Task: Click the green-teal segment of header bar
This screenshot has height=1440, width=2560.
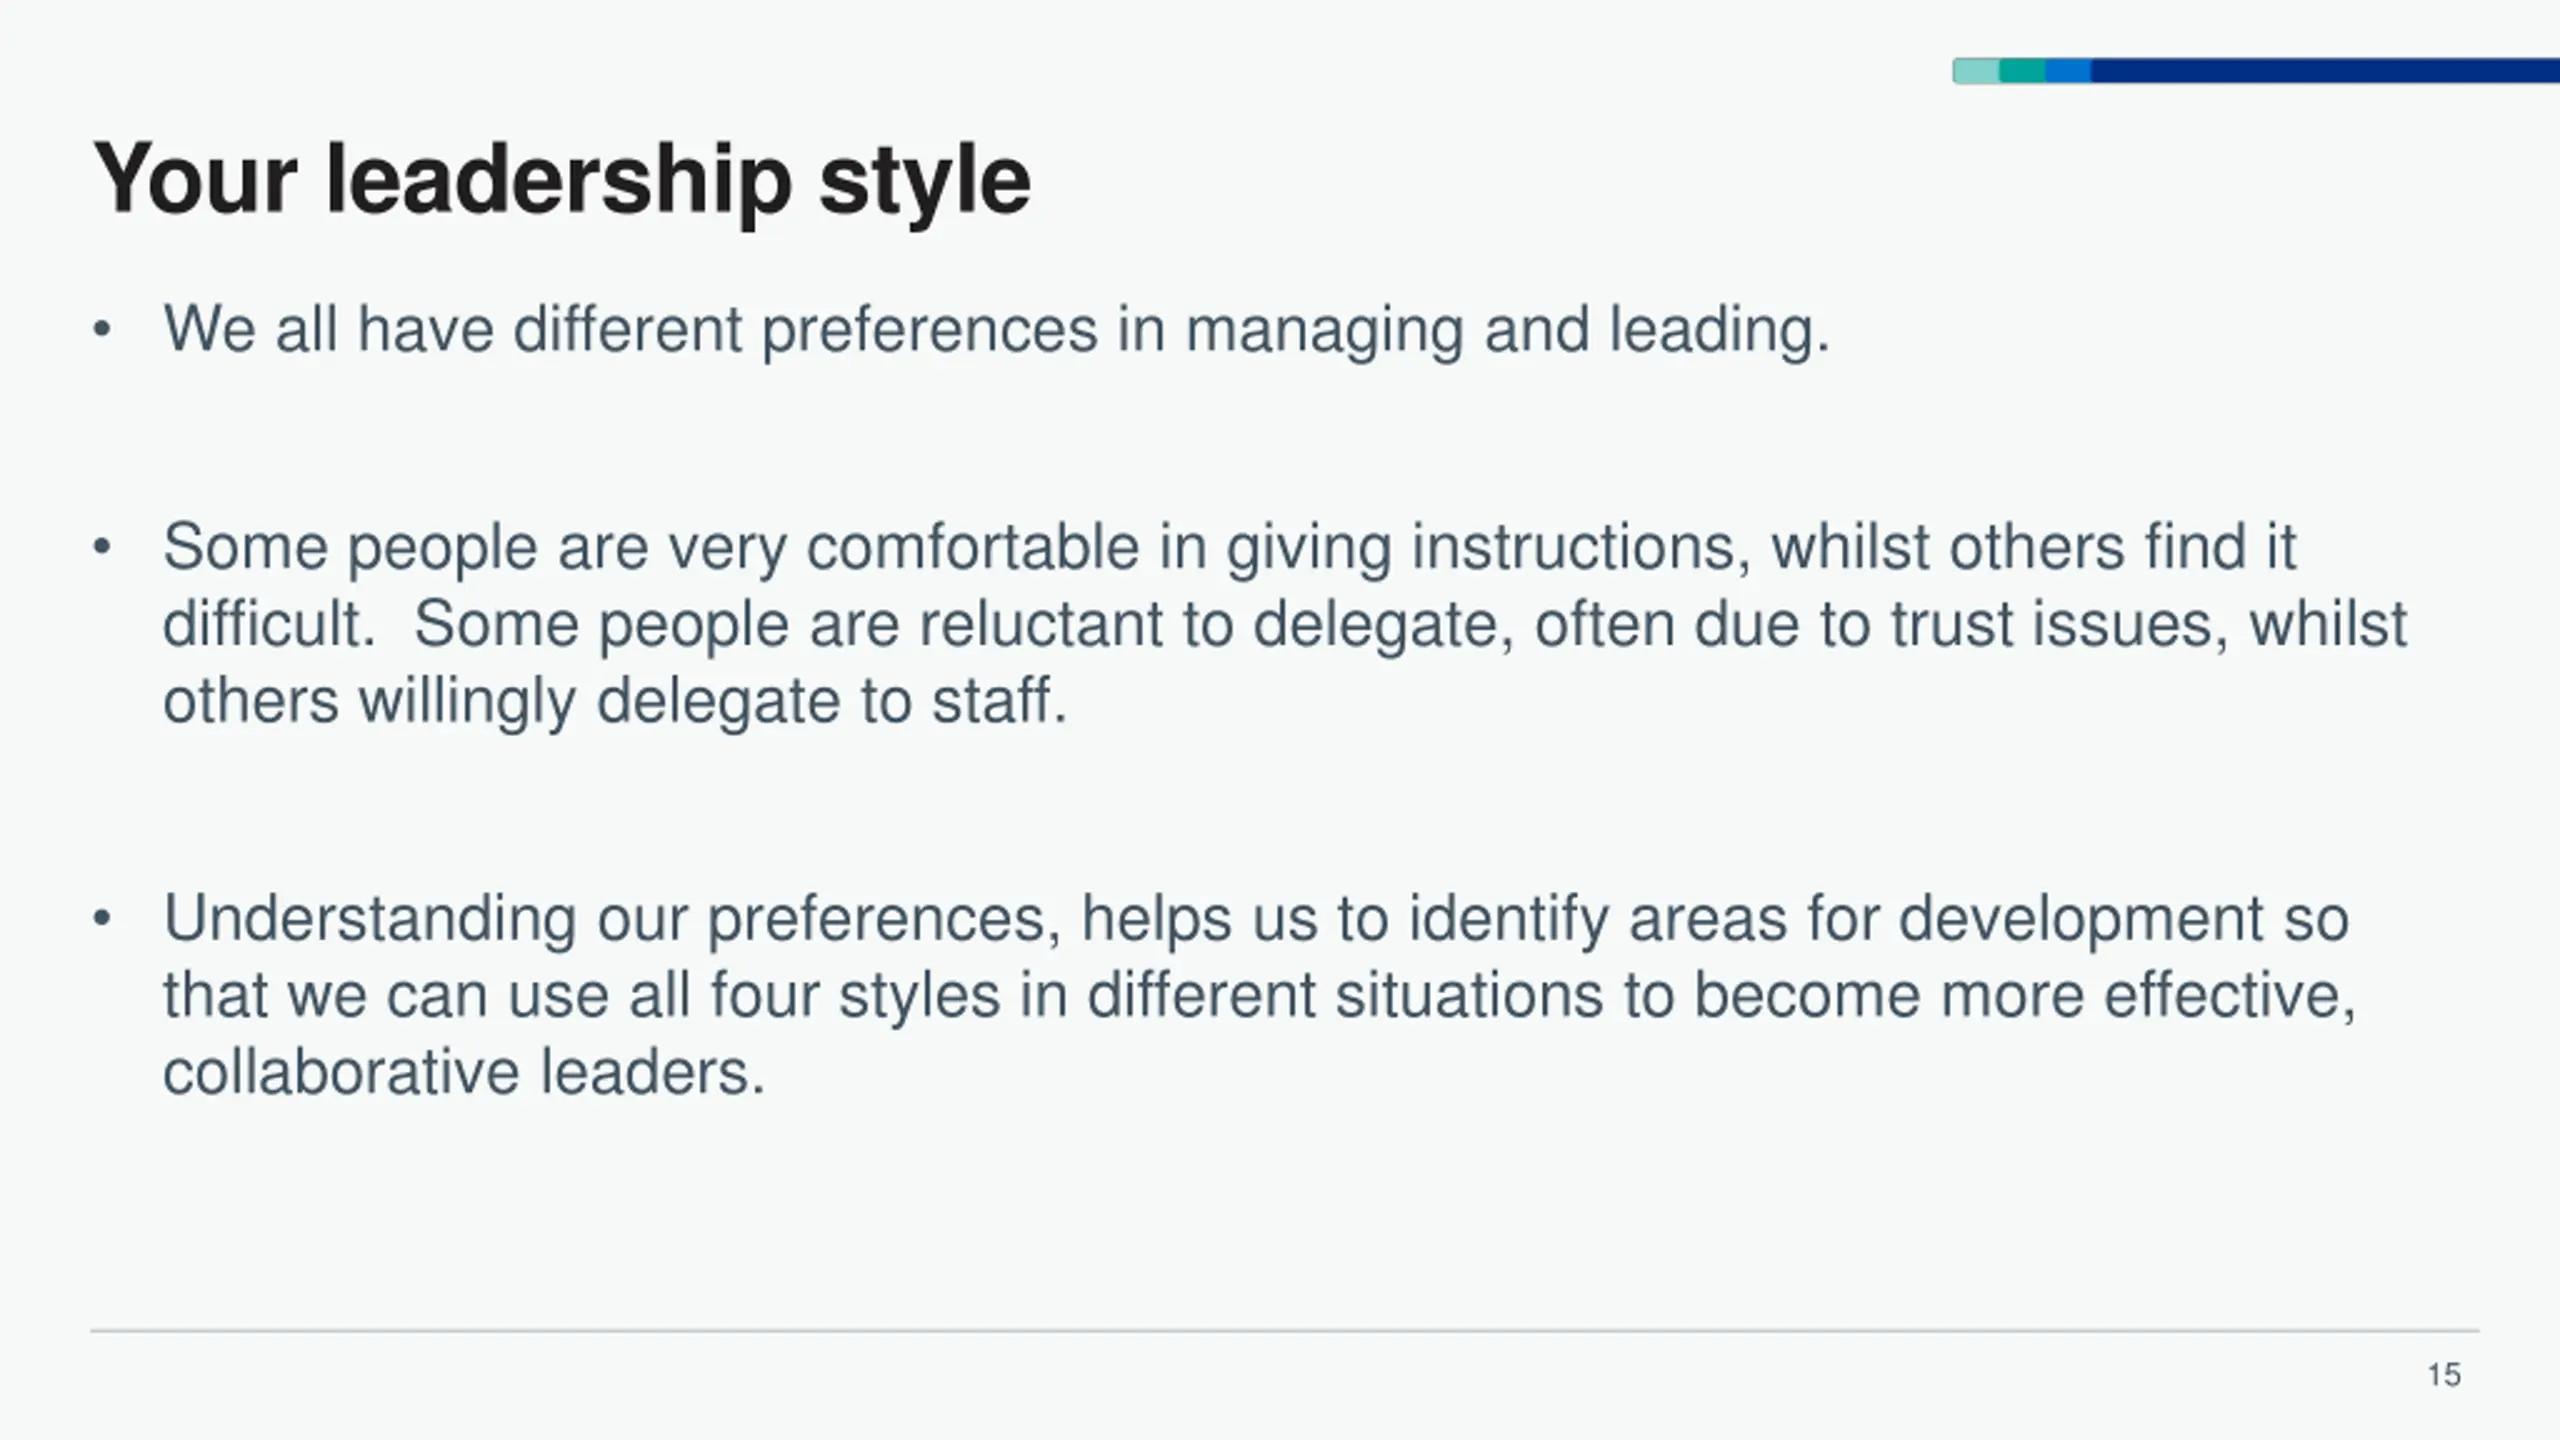Action: click(2022, 71)
